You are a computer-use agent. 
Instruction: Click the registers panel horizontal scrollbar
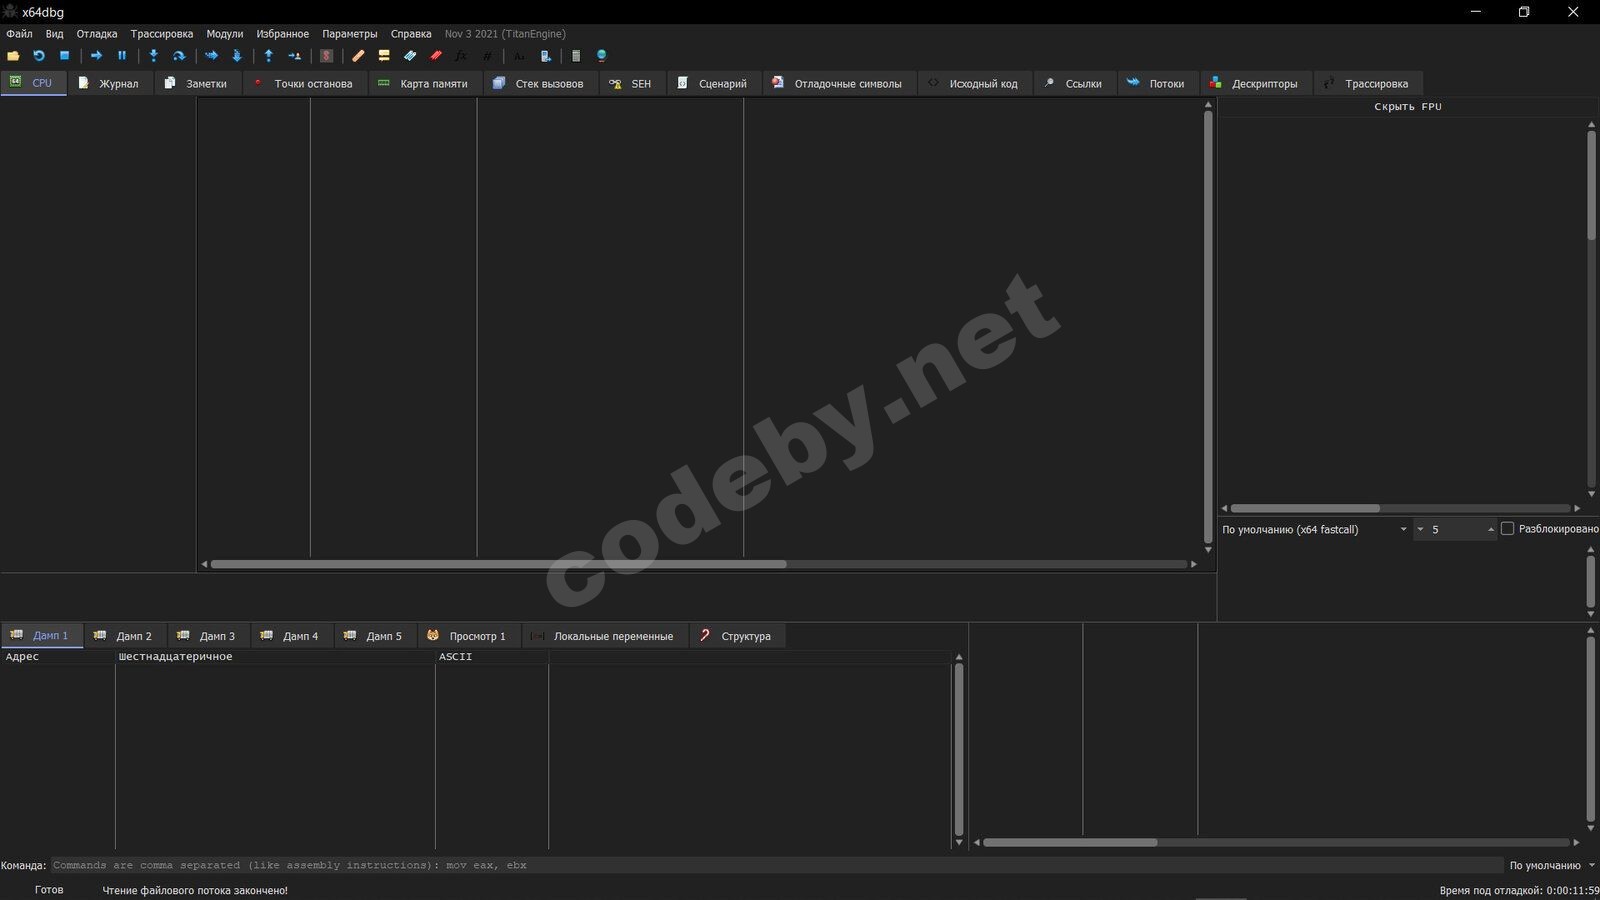(1400, 508)
